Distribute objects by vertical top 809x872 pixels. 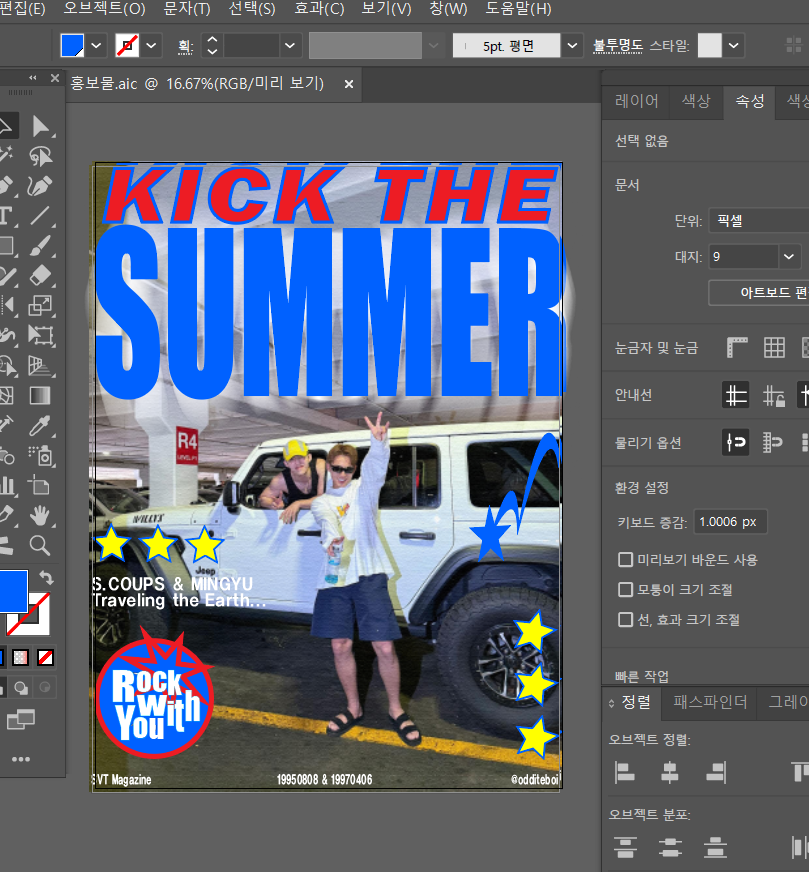pos(625,848)
